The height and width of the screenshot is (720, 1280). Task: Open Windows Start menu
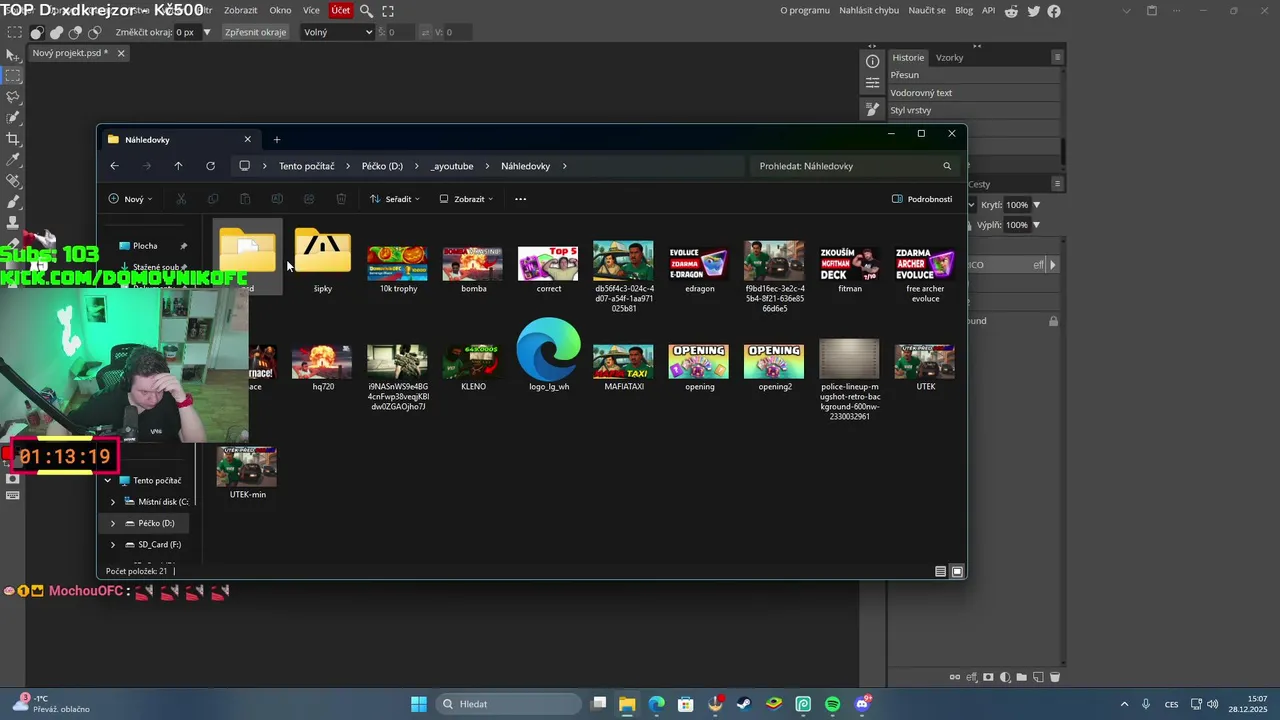tap(419, 704)
